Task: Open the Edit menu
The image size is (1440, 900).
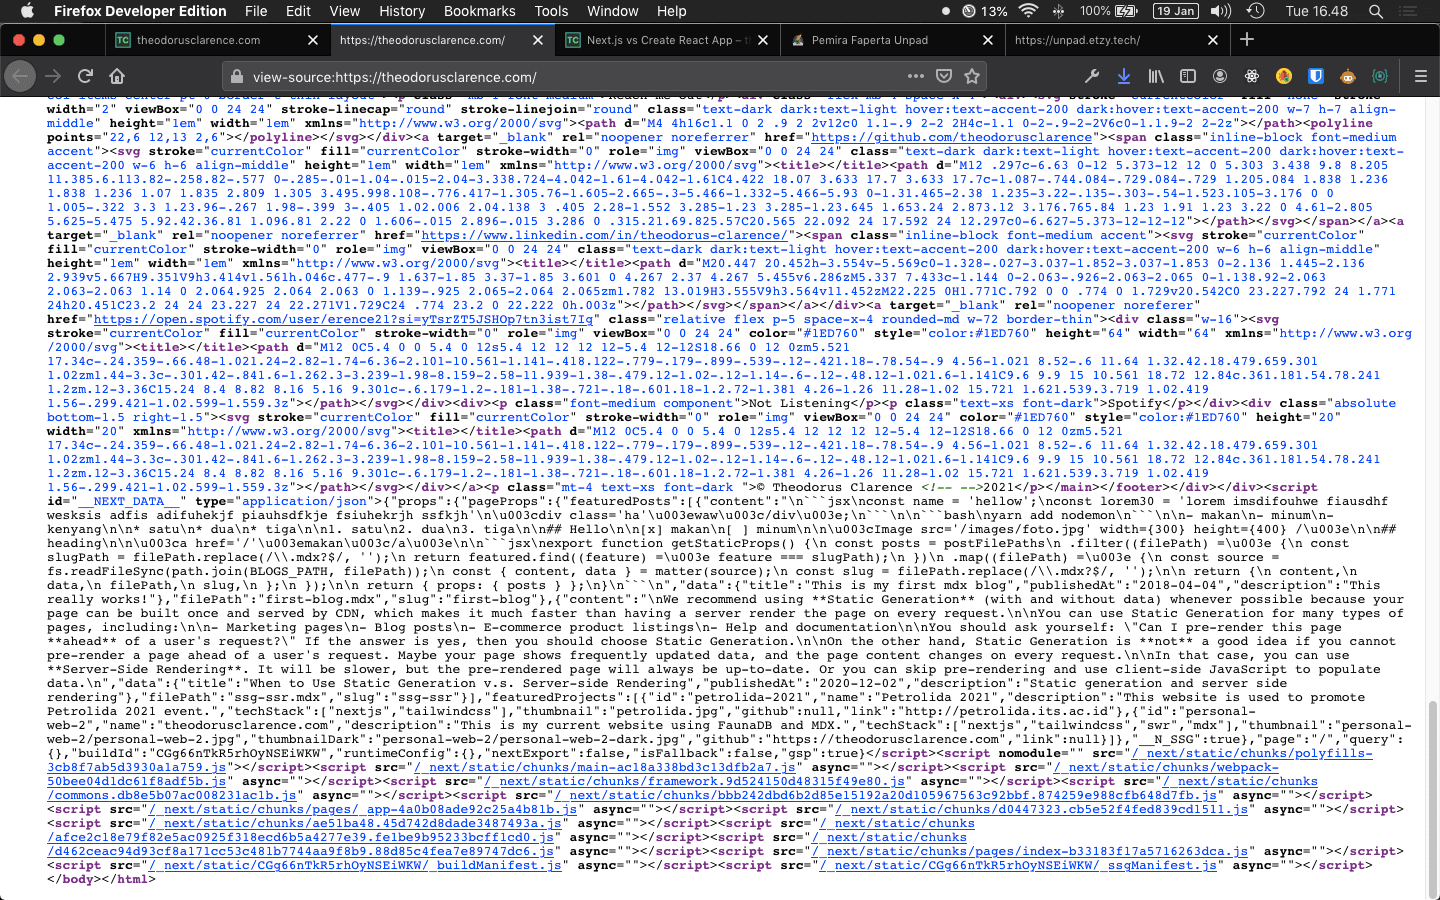Action: (x=298, y=11)
